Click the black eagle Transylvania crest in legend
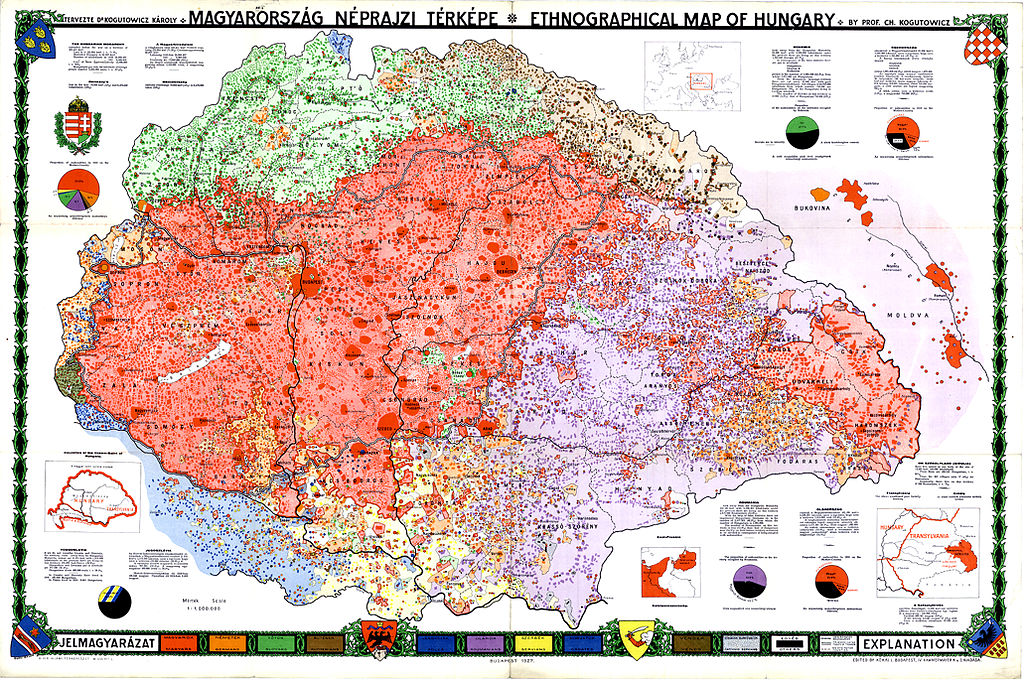 click(x=379, y=639)
